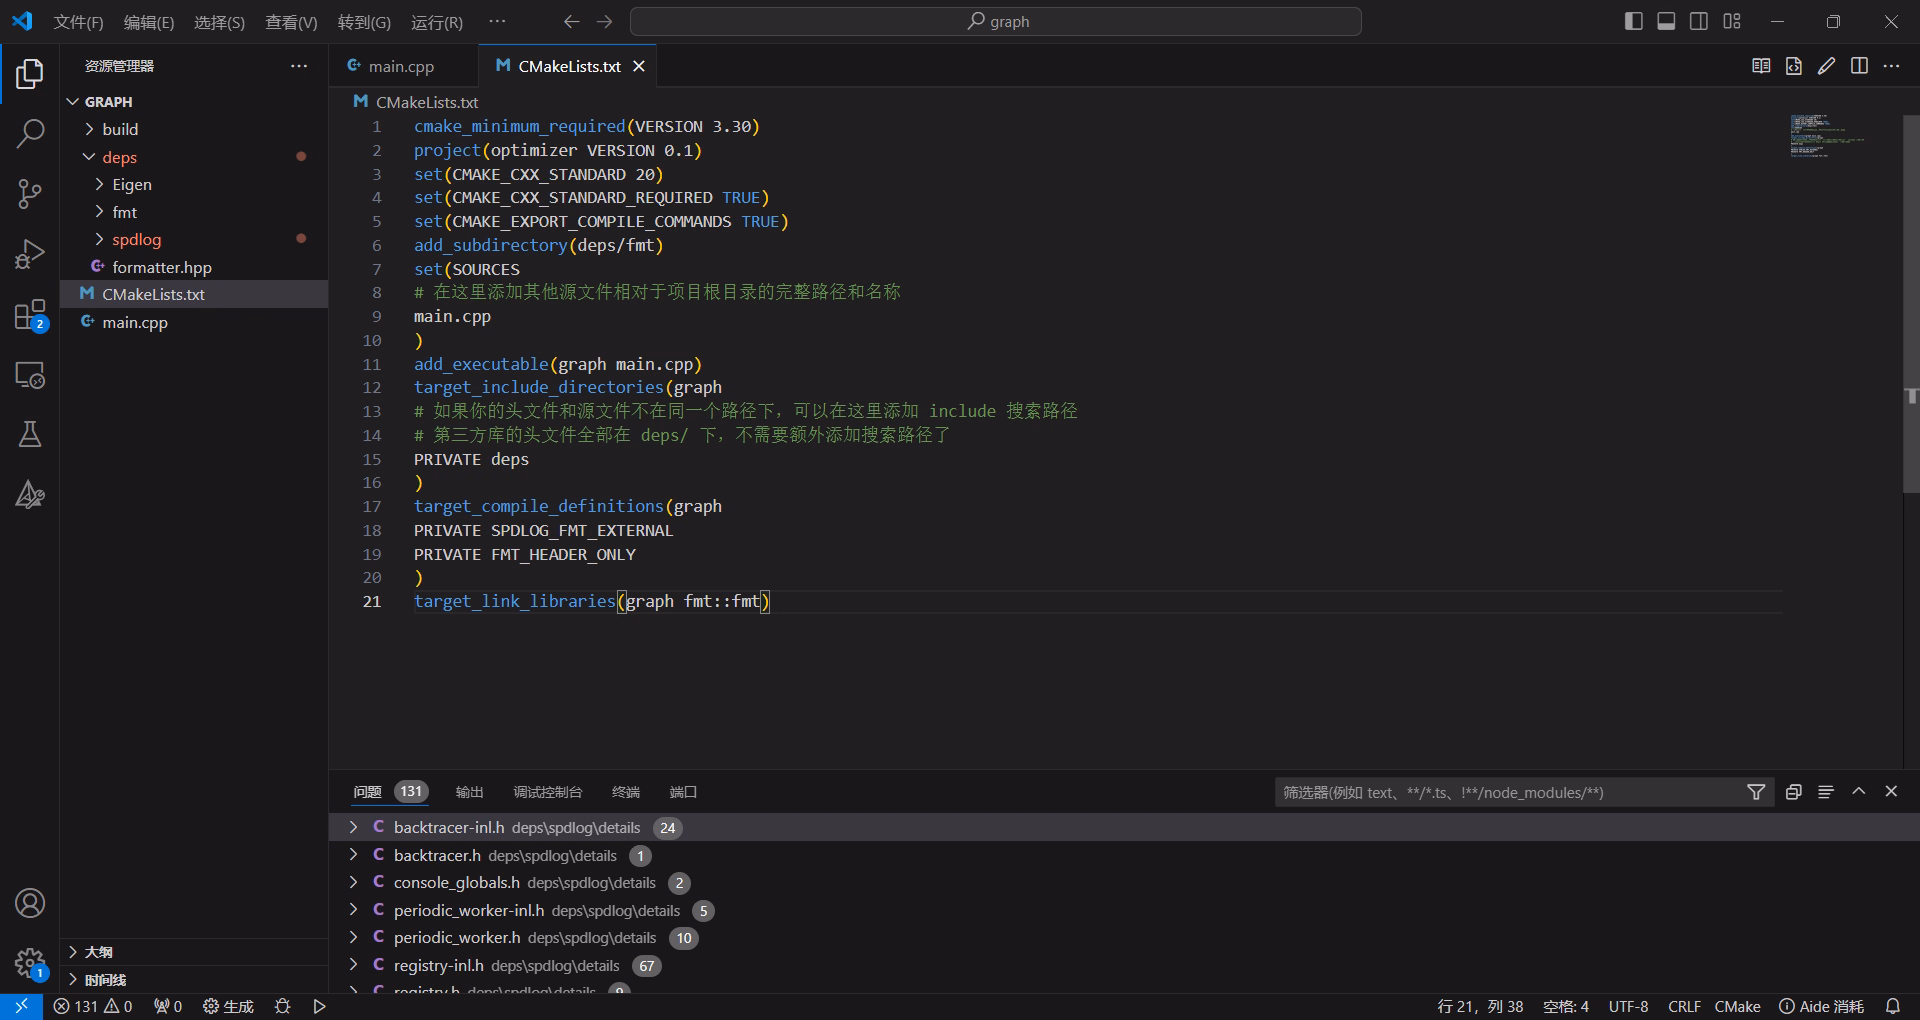Collapse all problems in the panel
The height and width of the screenshot is (1020, 1920).
coord(1794,792)
